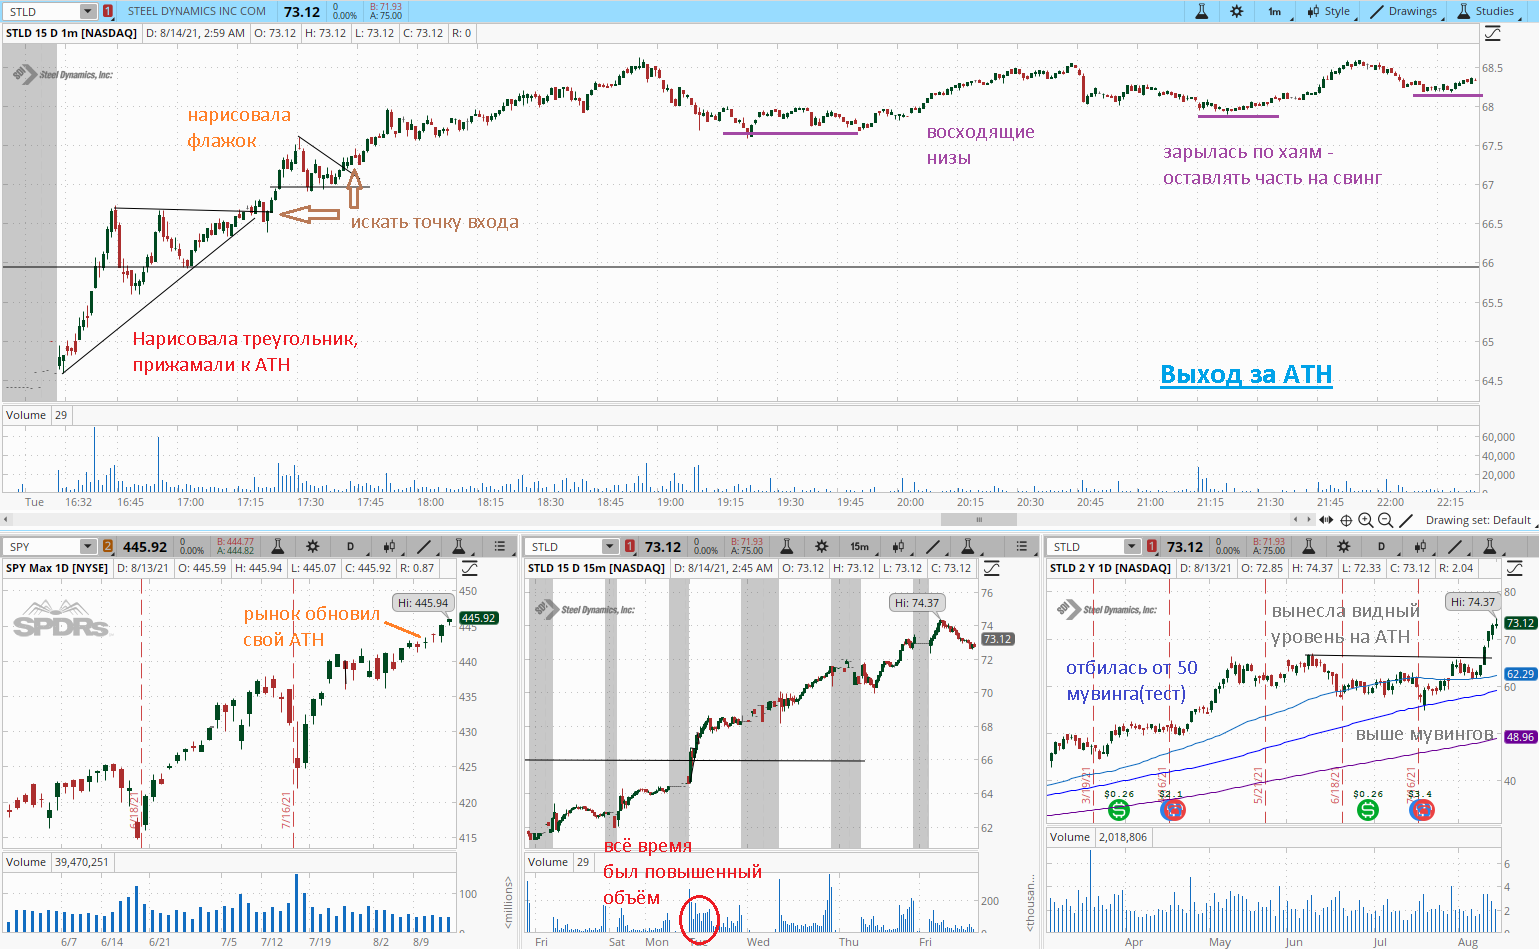1539x949 pixels.
Task: Toggle price scale icon in SPY panel
Action: (x=469, y=568)
